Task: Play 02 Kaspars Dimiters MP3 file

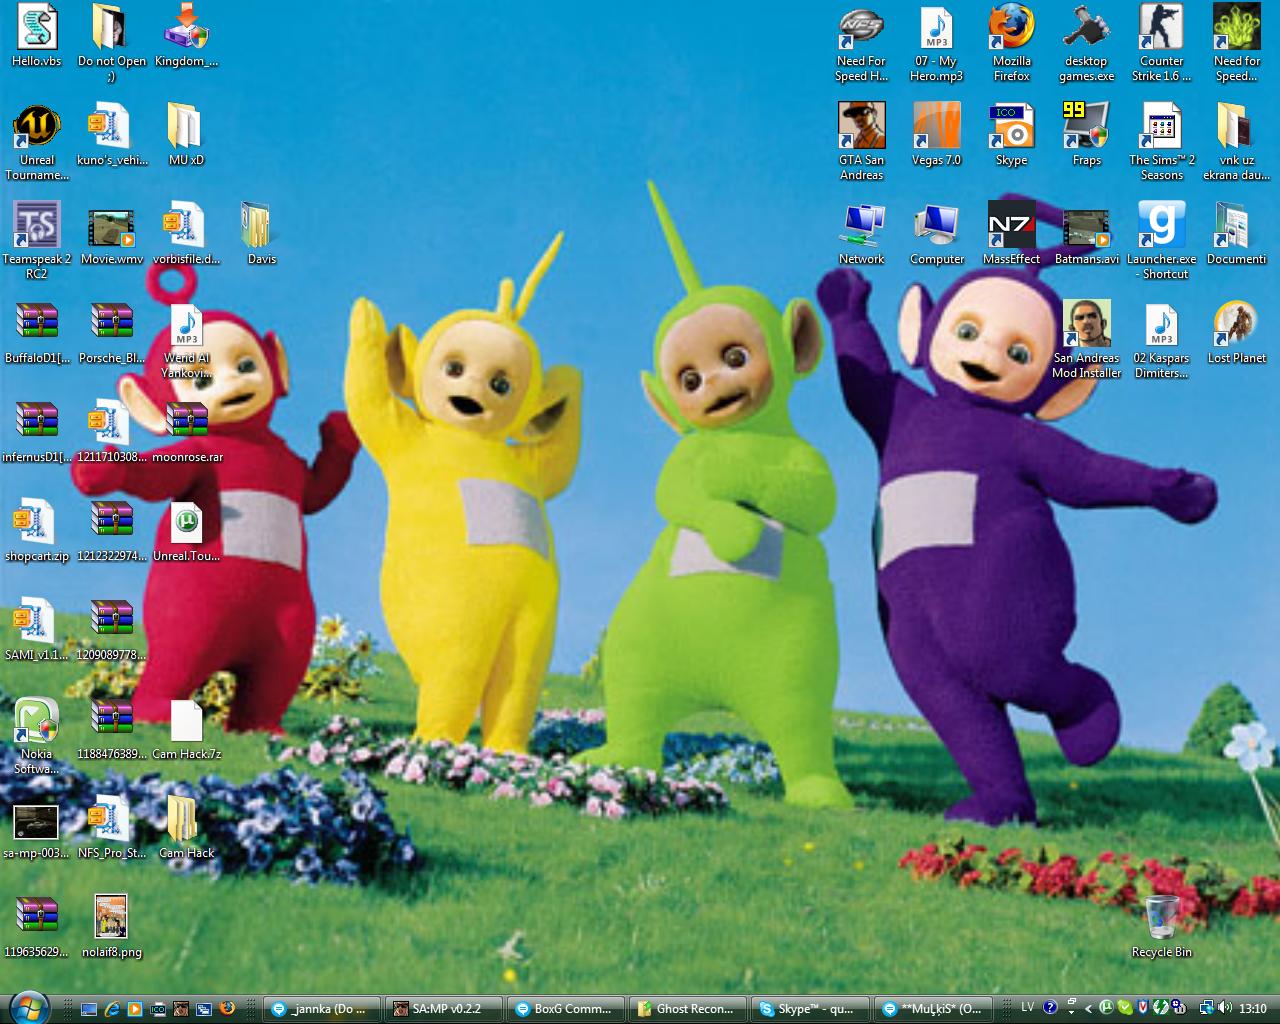Action: (x=1161, y=340)
